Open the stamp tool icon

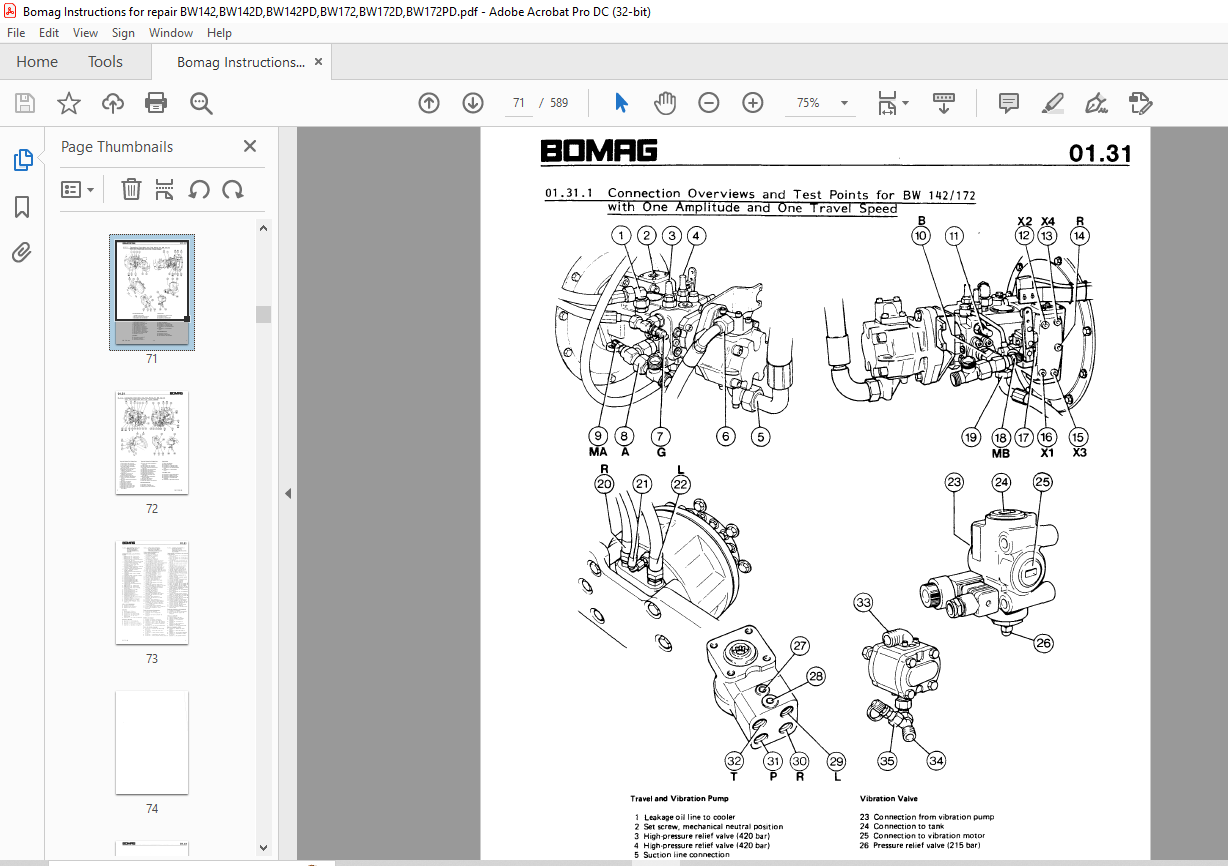pyautogui.click(x=1141, y=103)
